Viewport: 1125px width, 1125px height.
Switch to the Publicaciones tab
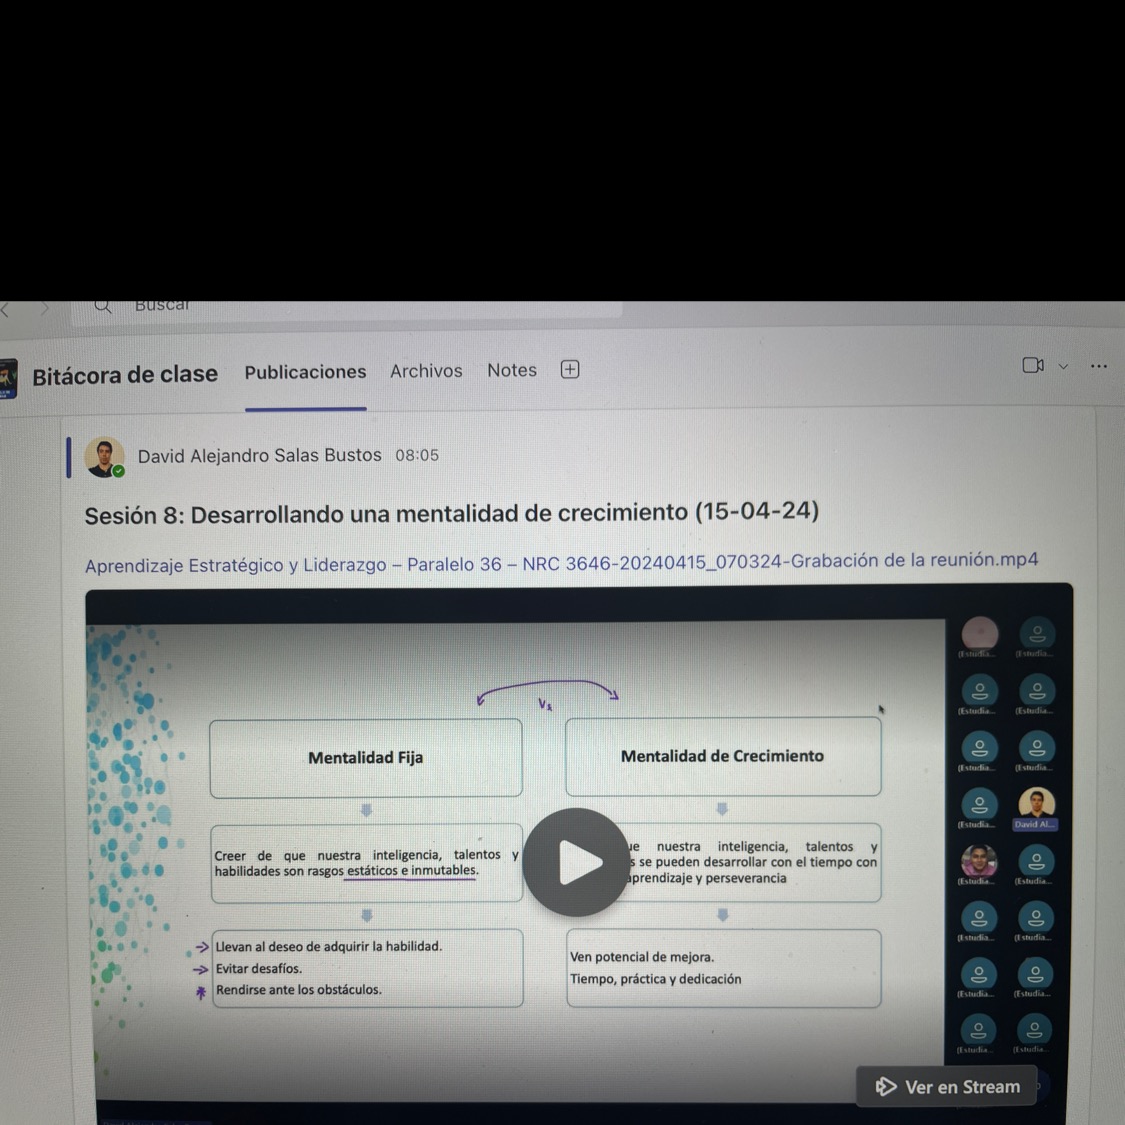[x=305, y=372]
